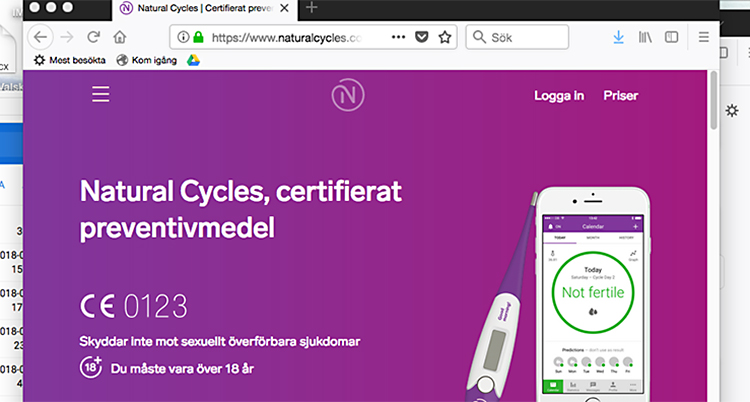Click the gear icon in the background window
The height and width of the screenshot is (402, 750).
click(x=732, y=111)
